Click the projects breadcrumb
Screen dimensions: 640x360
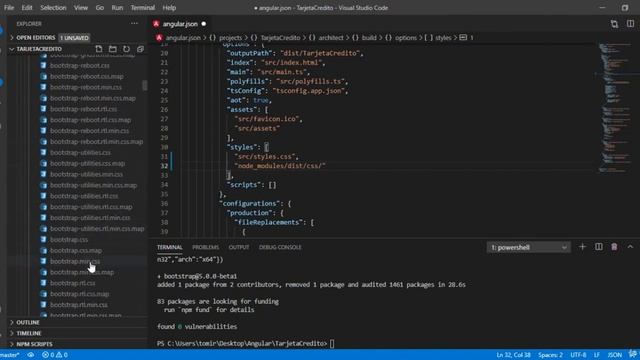(x=230, y=38)
